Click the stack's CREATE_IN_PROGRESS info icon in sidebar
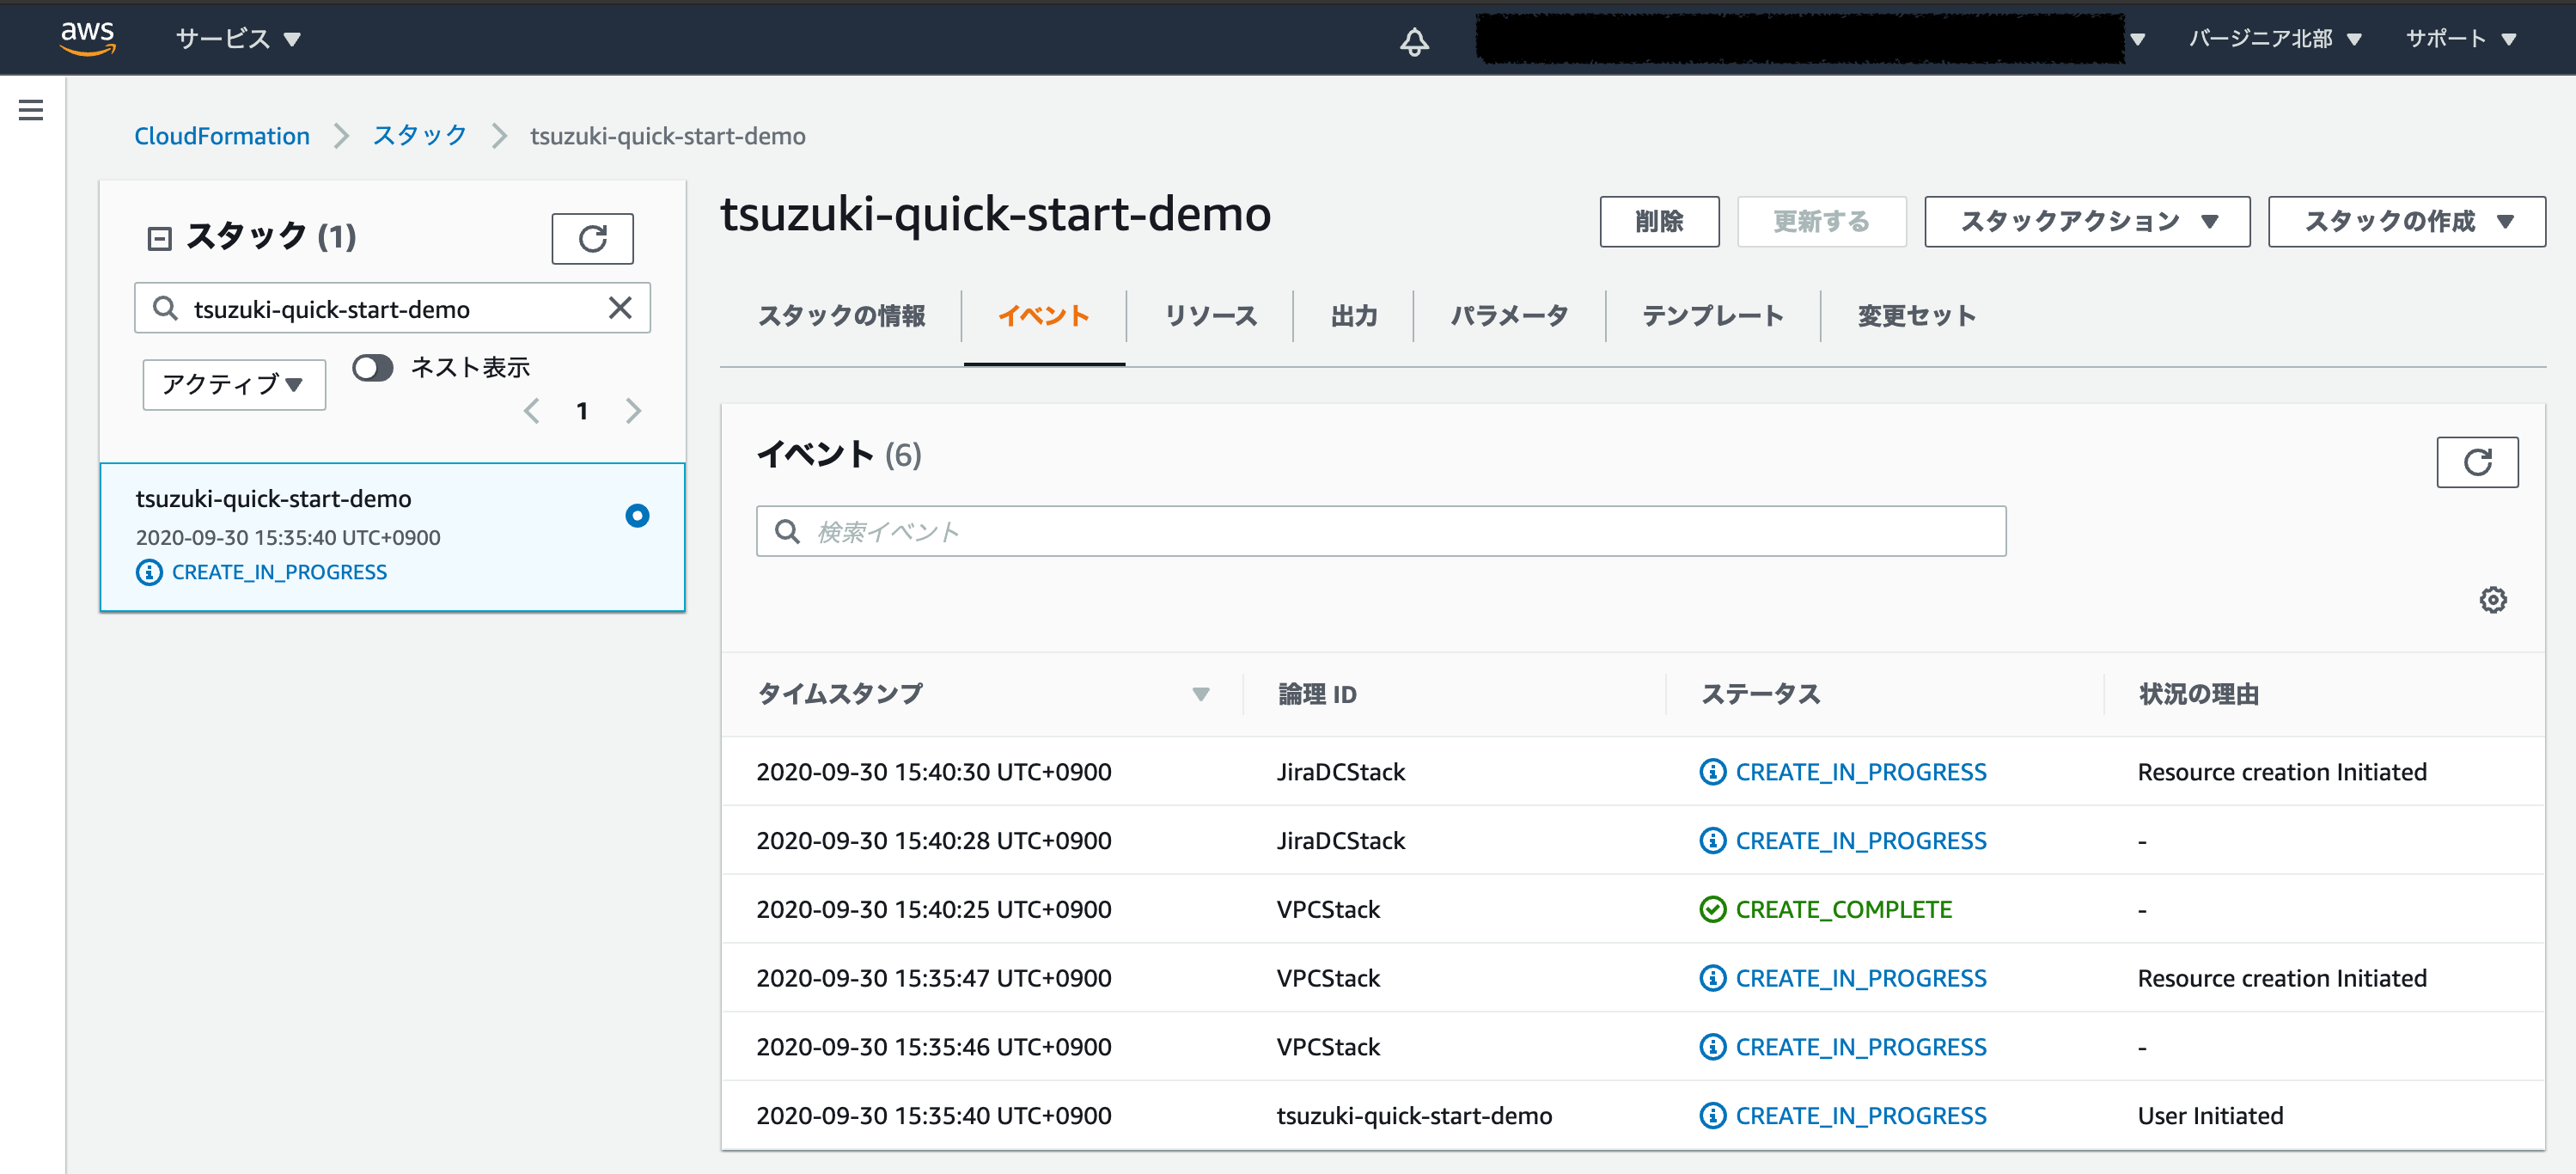2576x1174 pixels. pos(149,572)
